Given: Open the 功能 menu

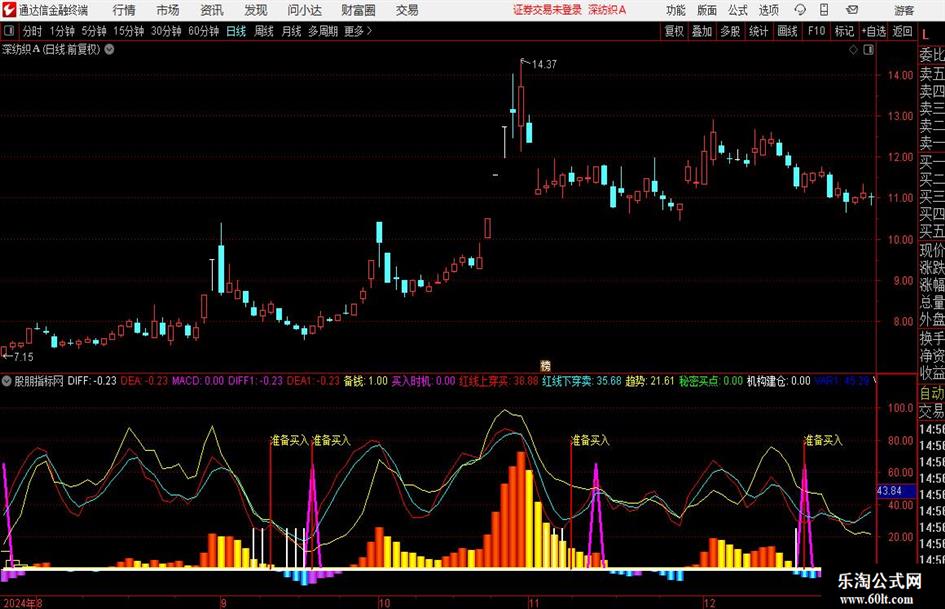Looking at the screenshot, I should (676, 10).
